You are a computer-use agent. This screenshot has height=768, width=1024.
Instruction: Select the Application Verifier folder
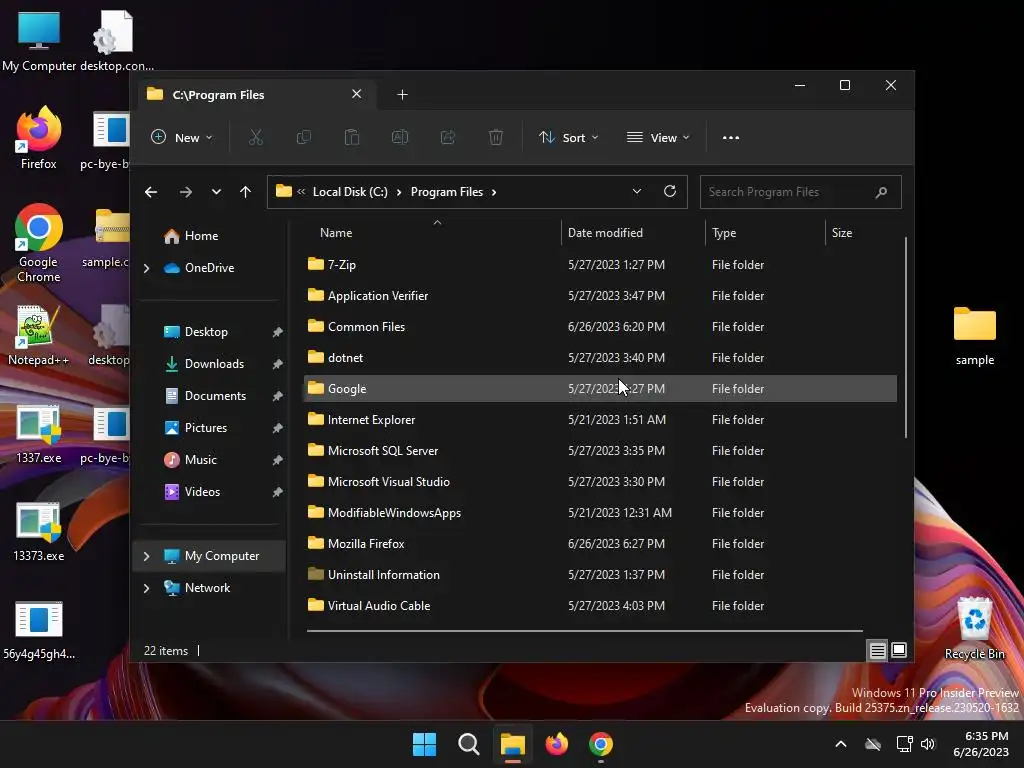tap(600, 296)
